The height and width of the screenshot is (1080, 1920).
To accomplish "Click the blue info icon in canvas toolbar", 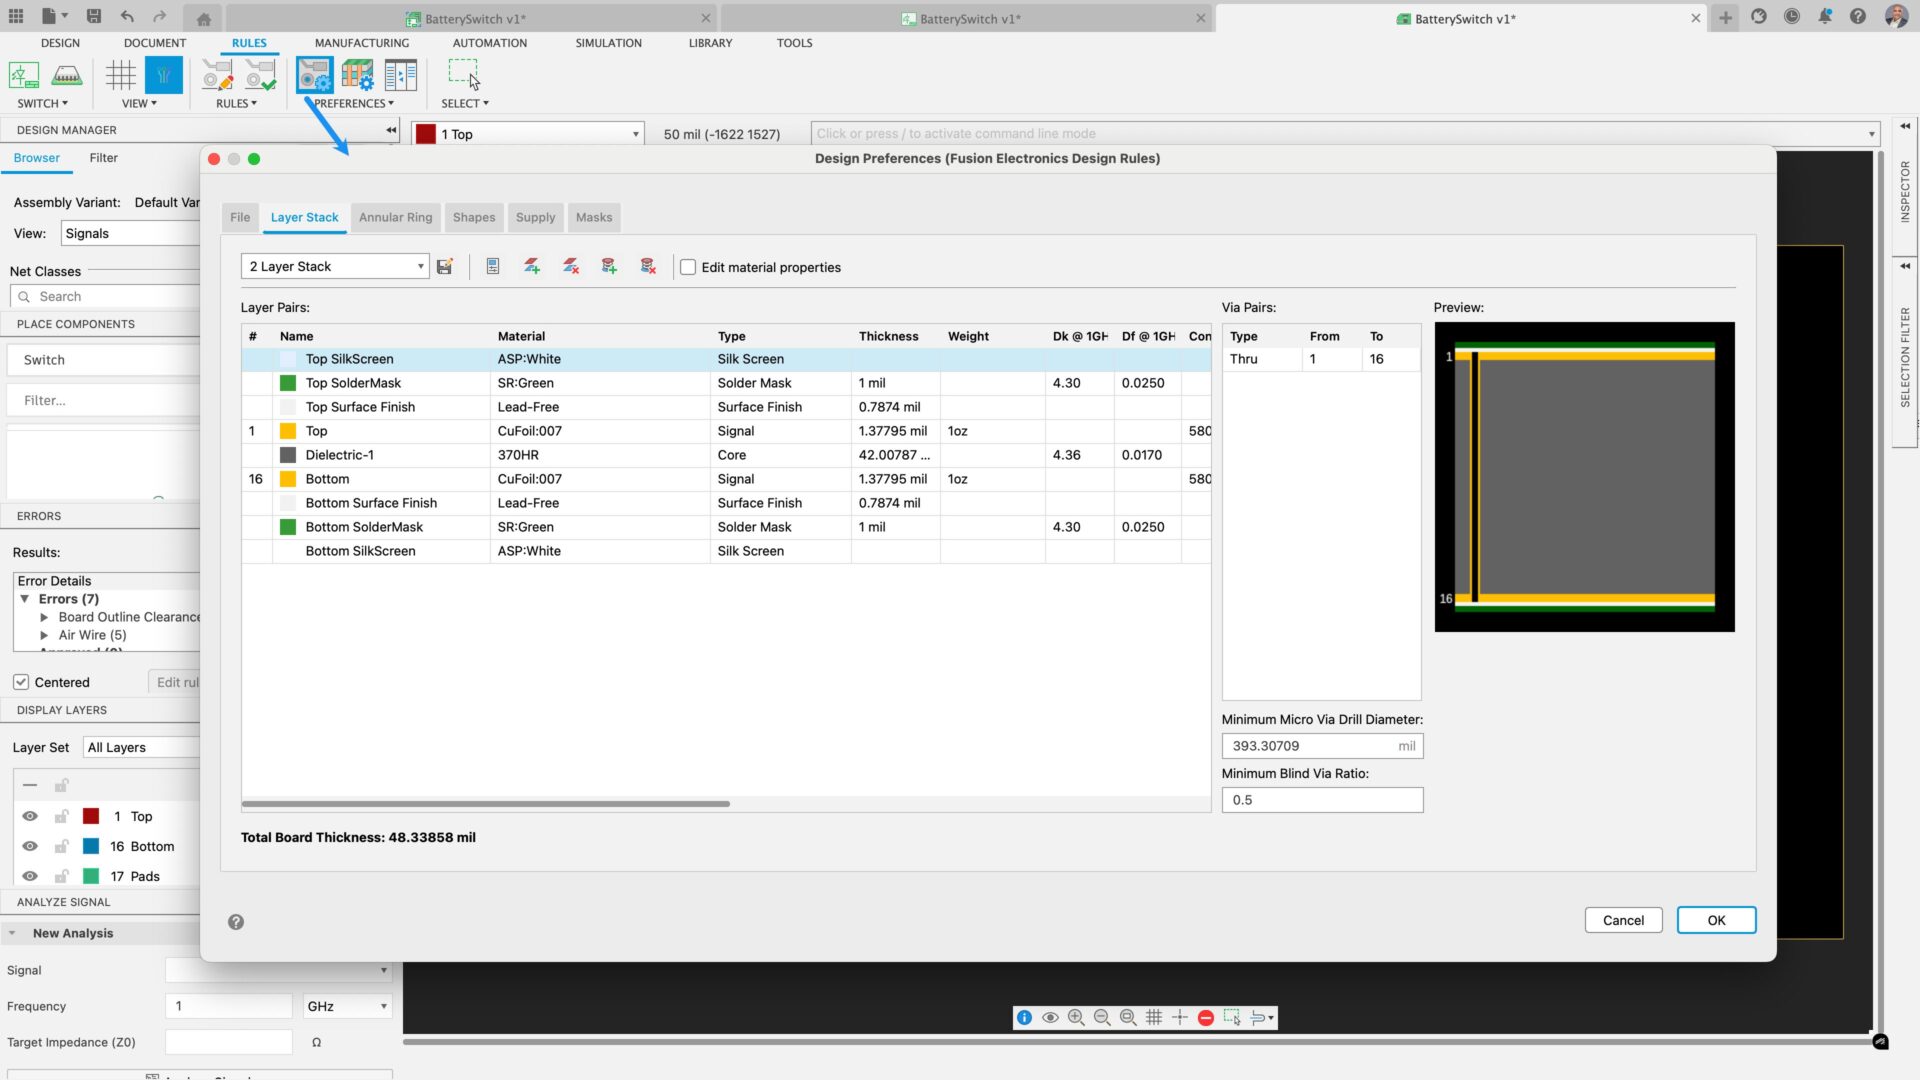I will click(x=1024, y=1018).
